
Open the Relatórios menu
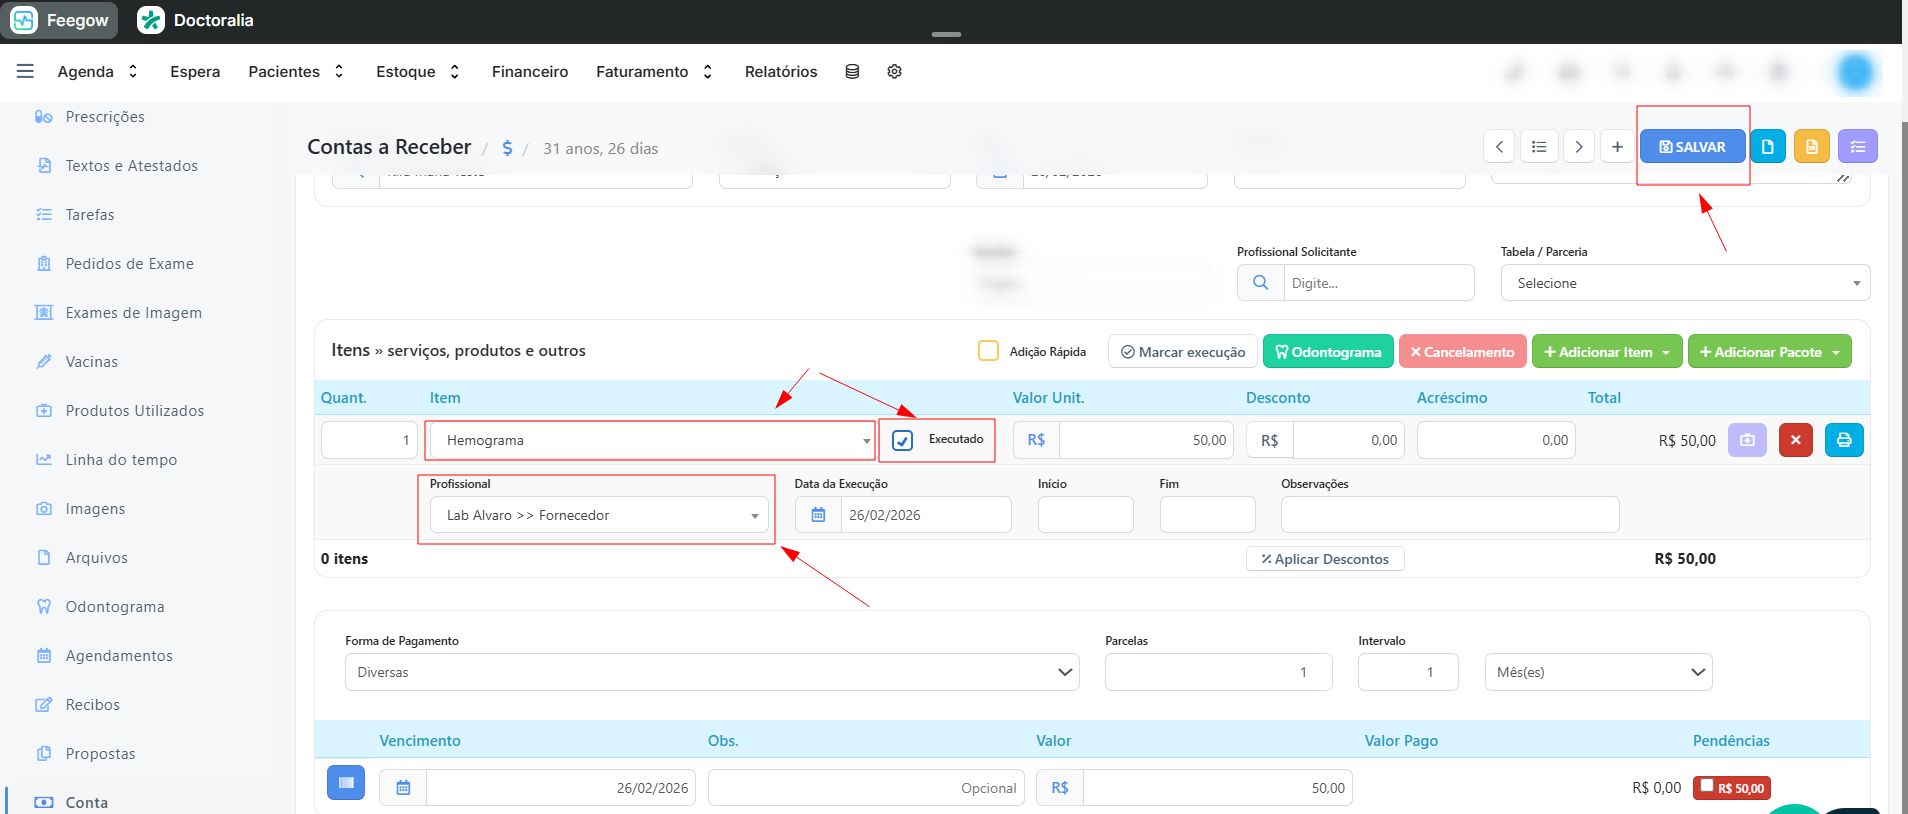point(781,71)
